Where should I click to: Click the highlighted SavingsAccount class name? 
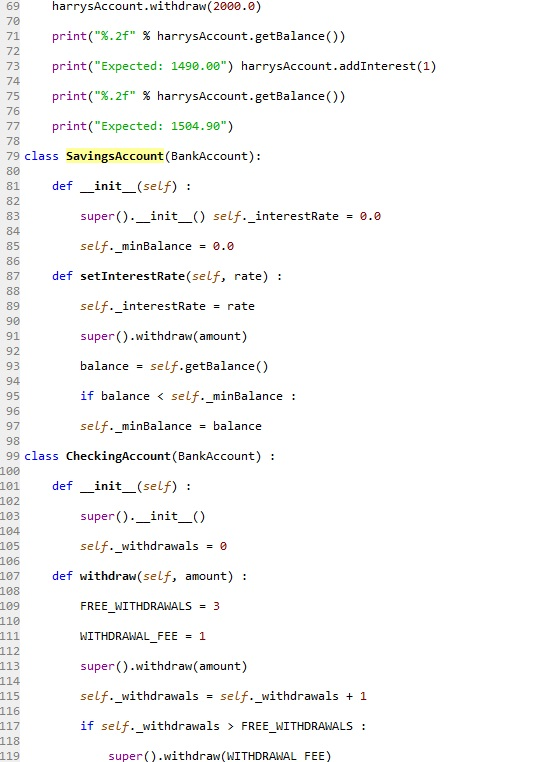click(115, 156)
